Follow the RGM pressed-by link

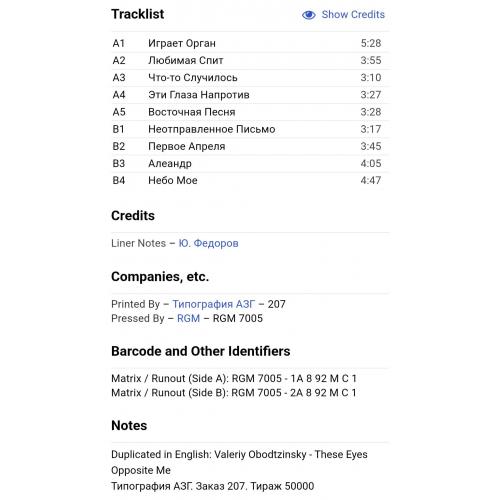coord(188,318)
